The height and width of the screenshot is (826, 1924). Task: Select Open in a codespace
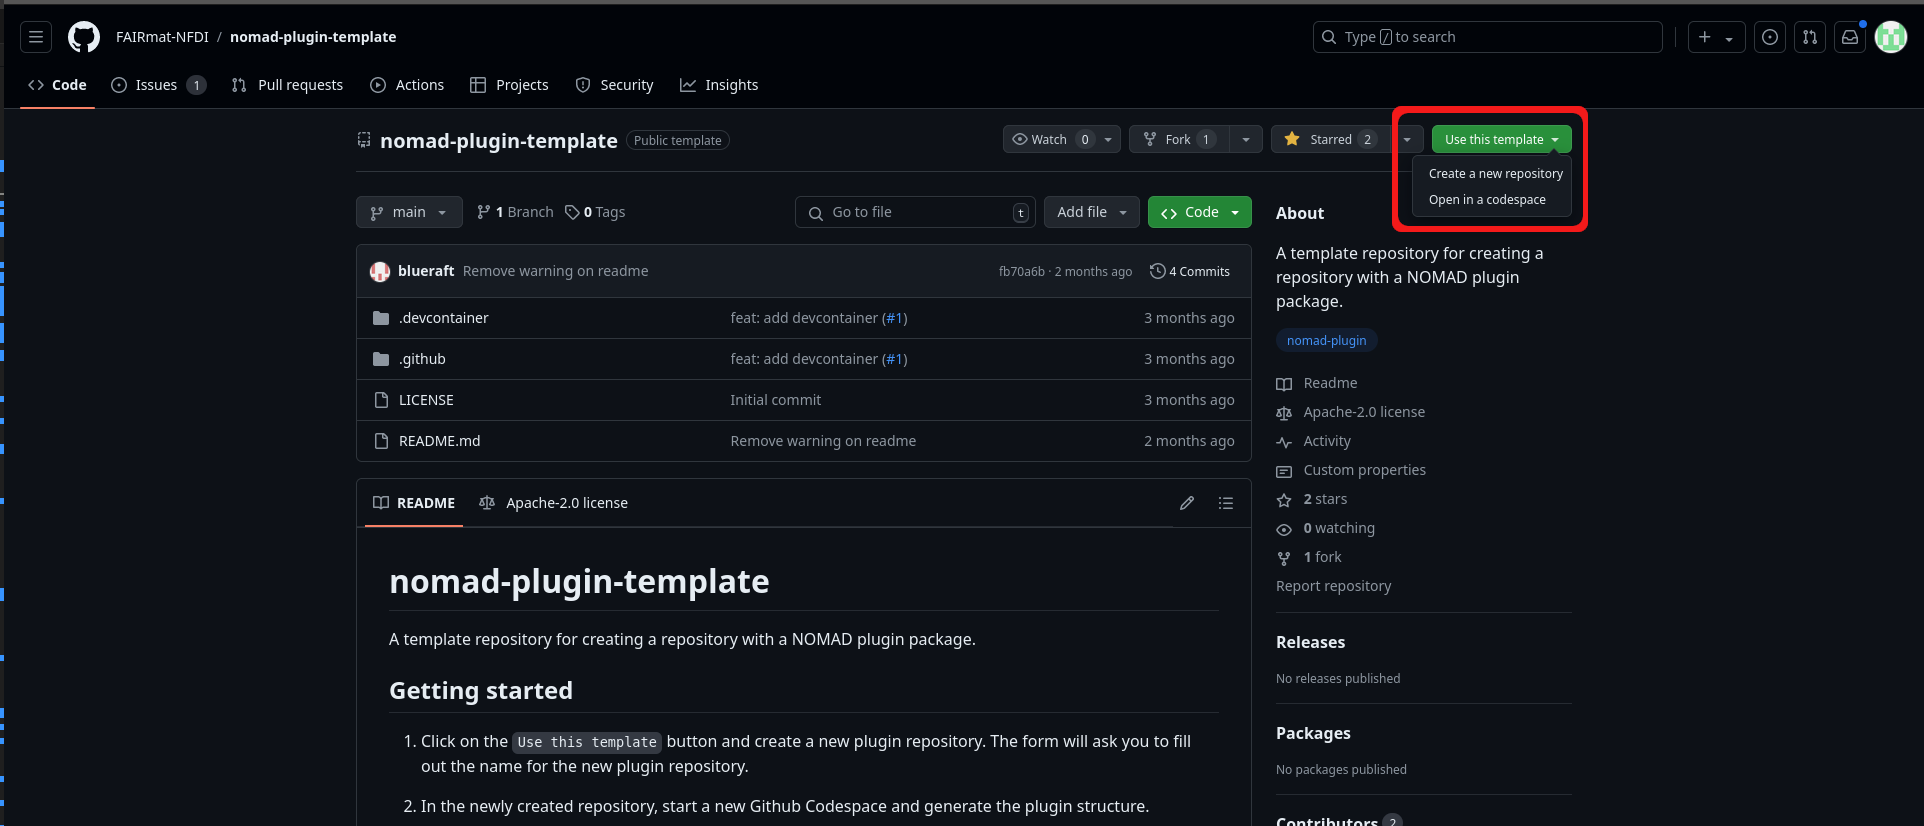pos(1487,199)
